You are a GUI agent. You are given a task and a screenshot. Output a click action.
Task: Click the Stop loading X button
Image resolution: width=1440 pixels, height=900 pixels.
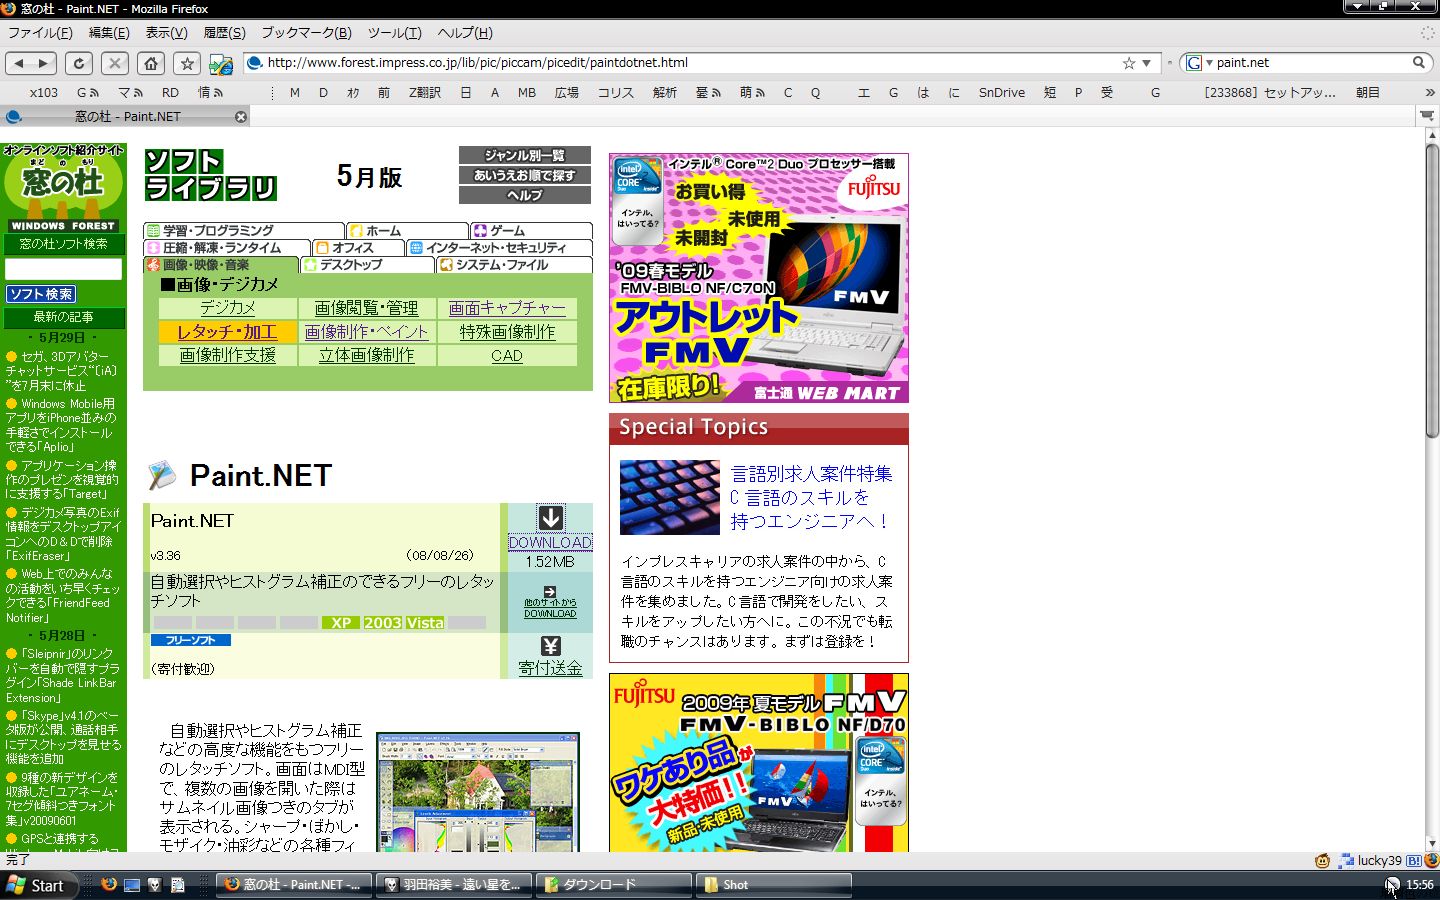(115, 63)
